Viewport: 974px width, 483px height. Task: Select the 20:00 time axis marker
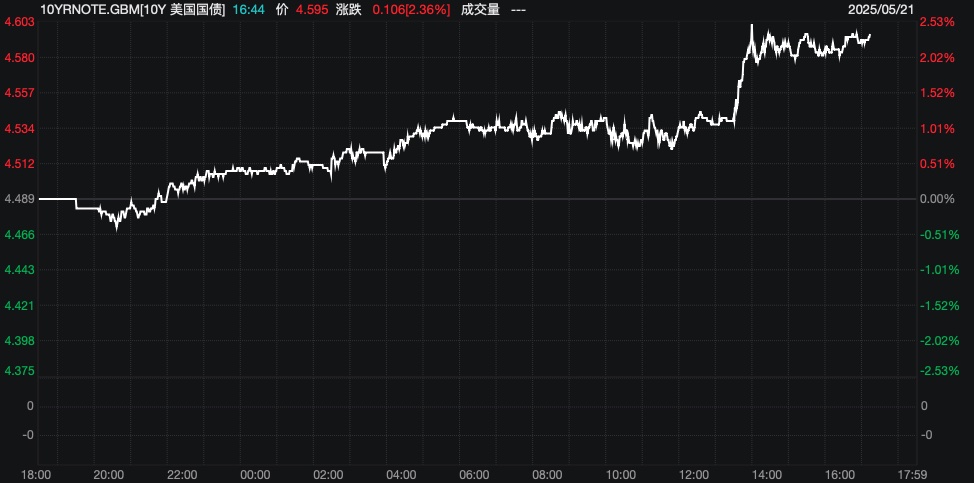point(109,474)
